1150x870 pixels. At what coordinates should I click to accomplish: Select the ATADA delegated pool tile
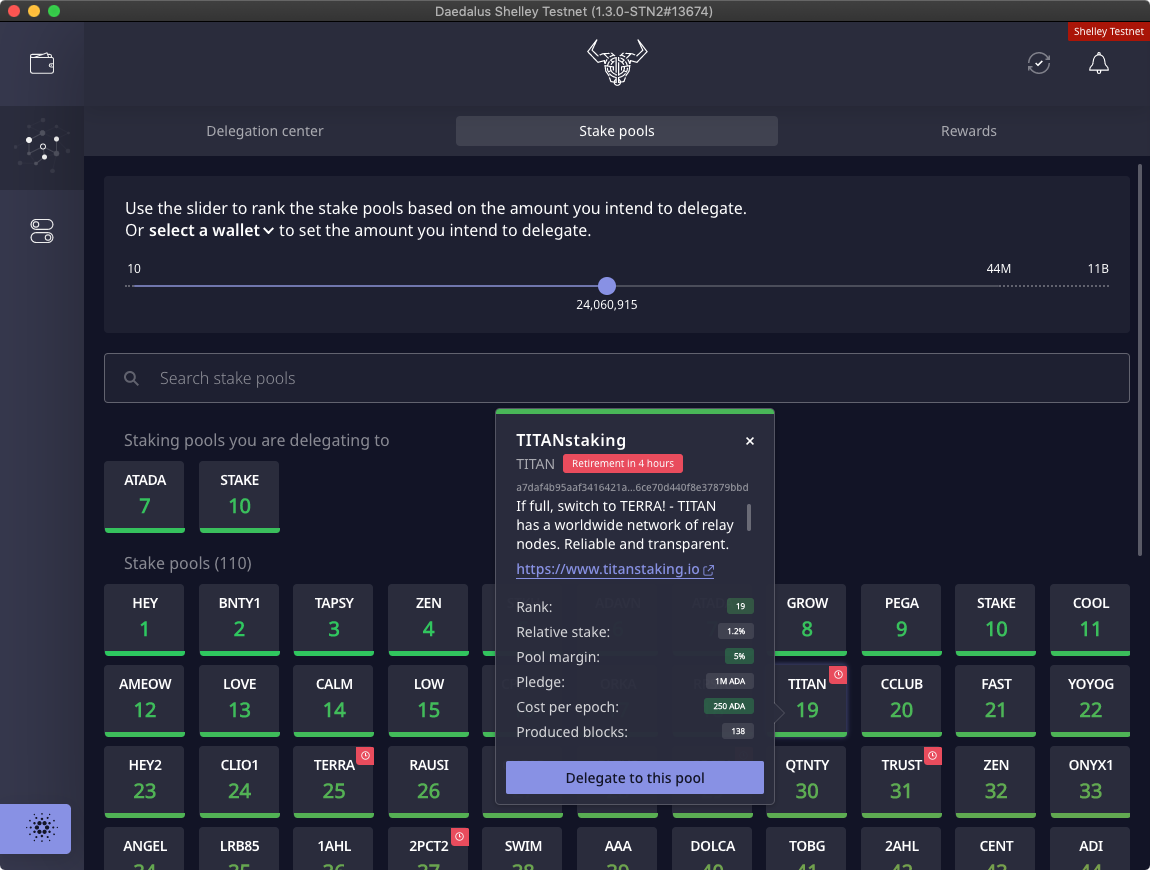tap(145, 495)
